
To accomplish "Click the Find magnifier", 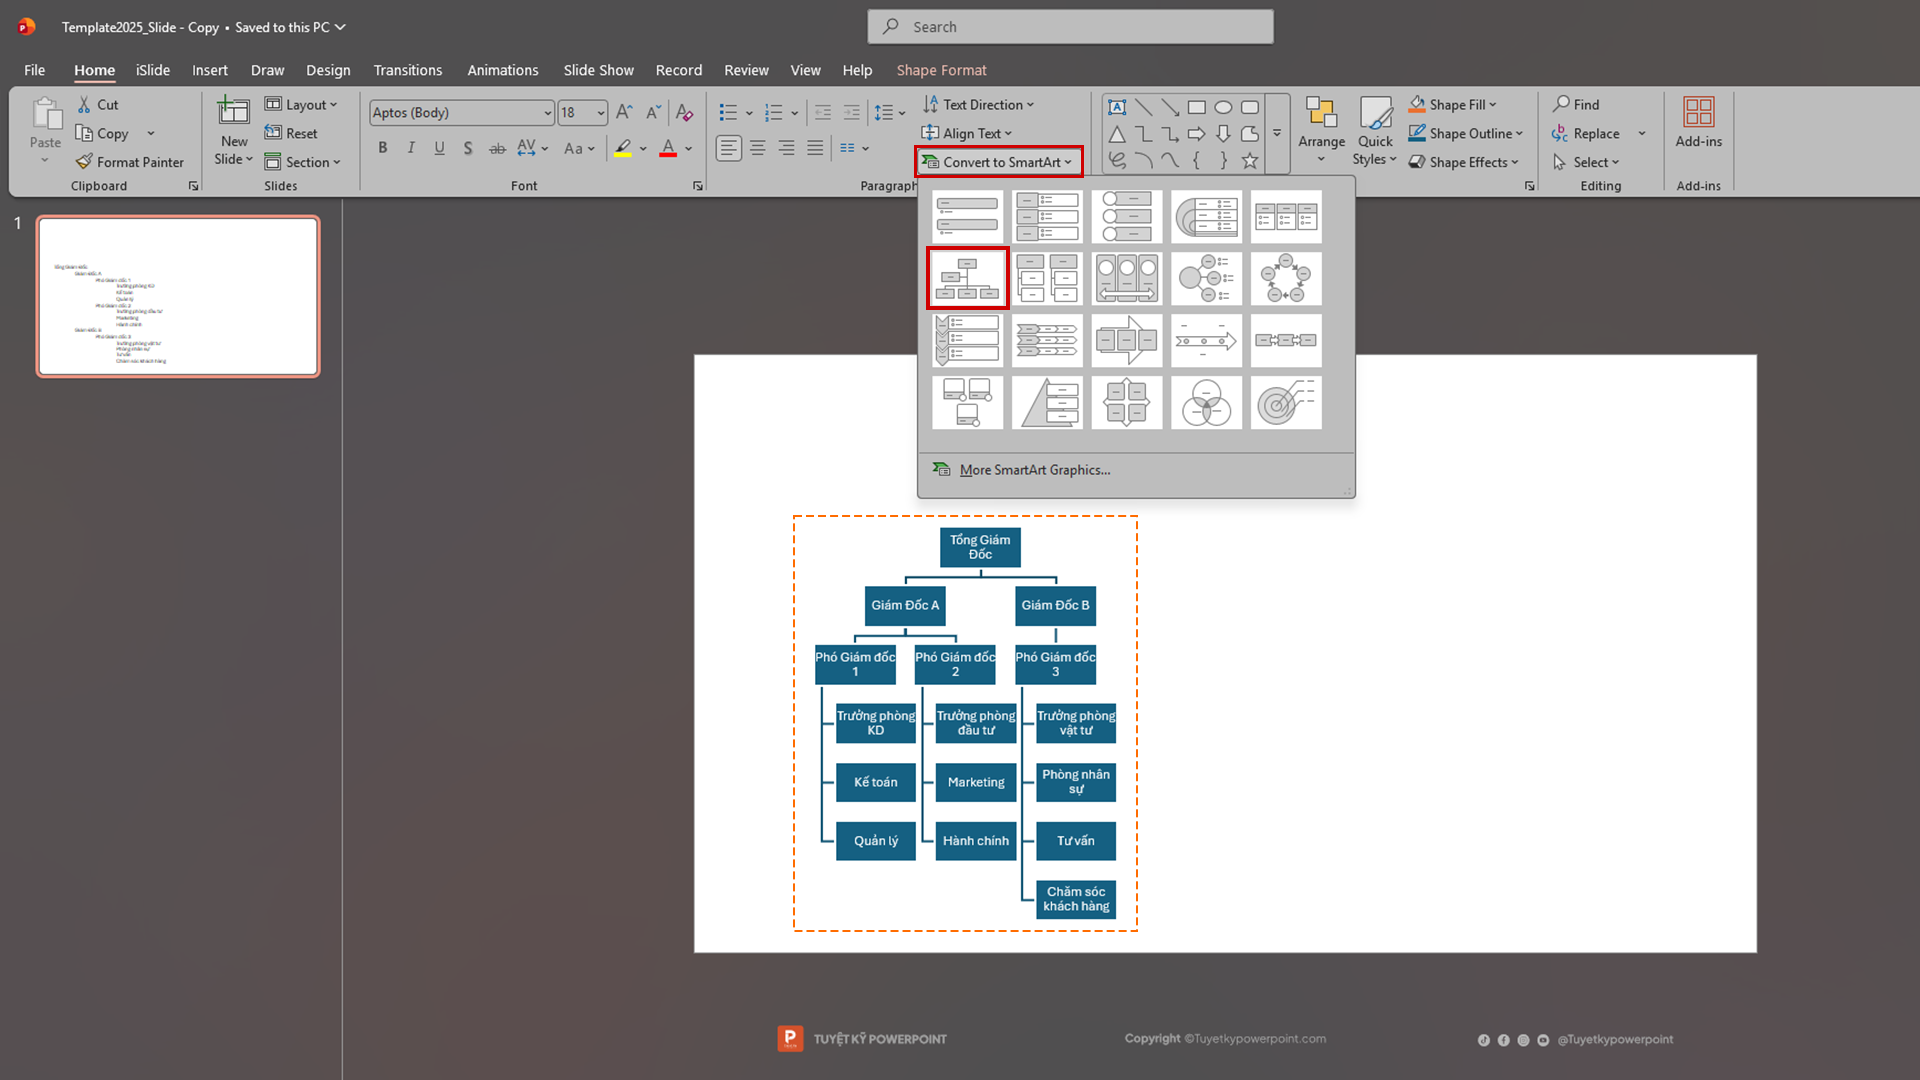I will (1576, 104).
